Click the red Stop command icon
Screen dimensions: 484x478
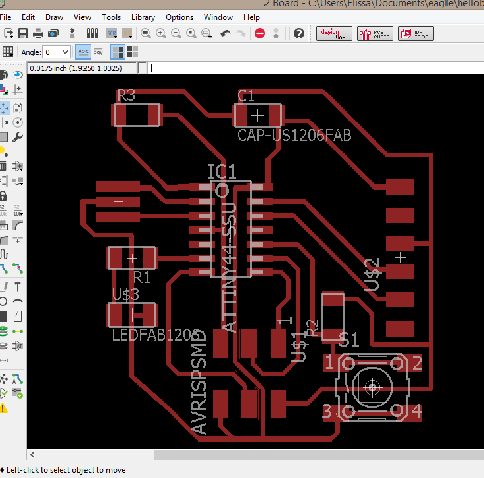[260, 33]
